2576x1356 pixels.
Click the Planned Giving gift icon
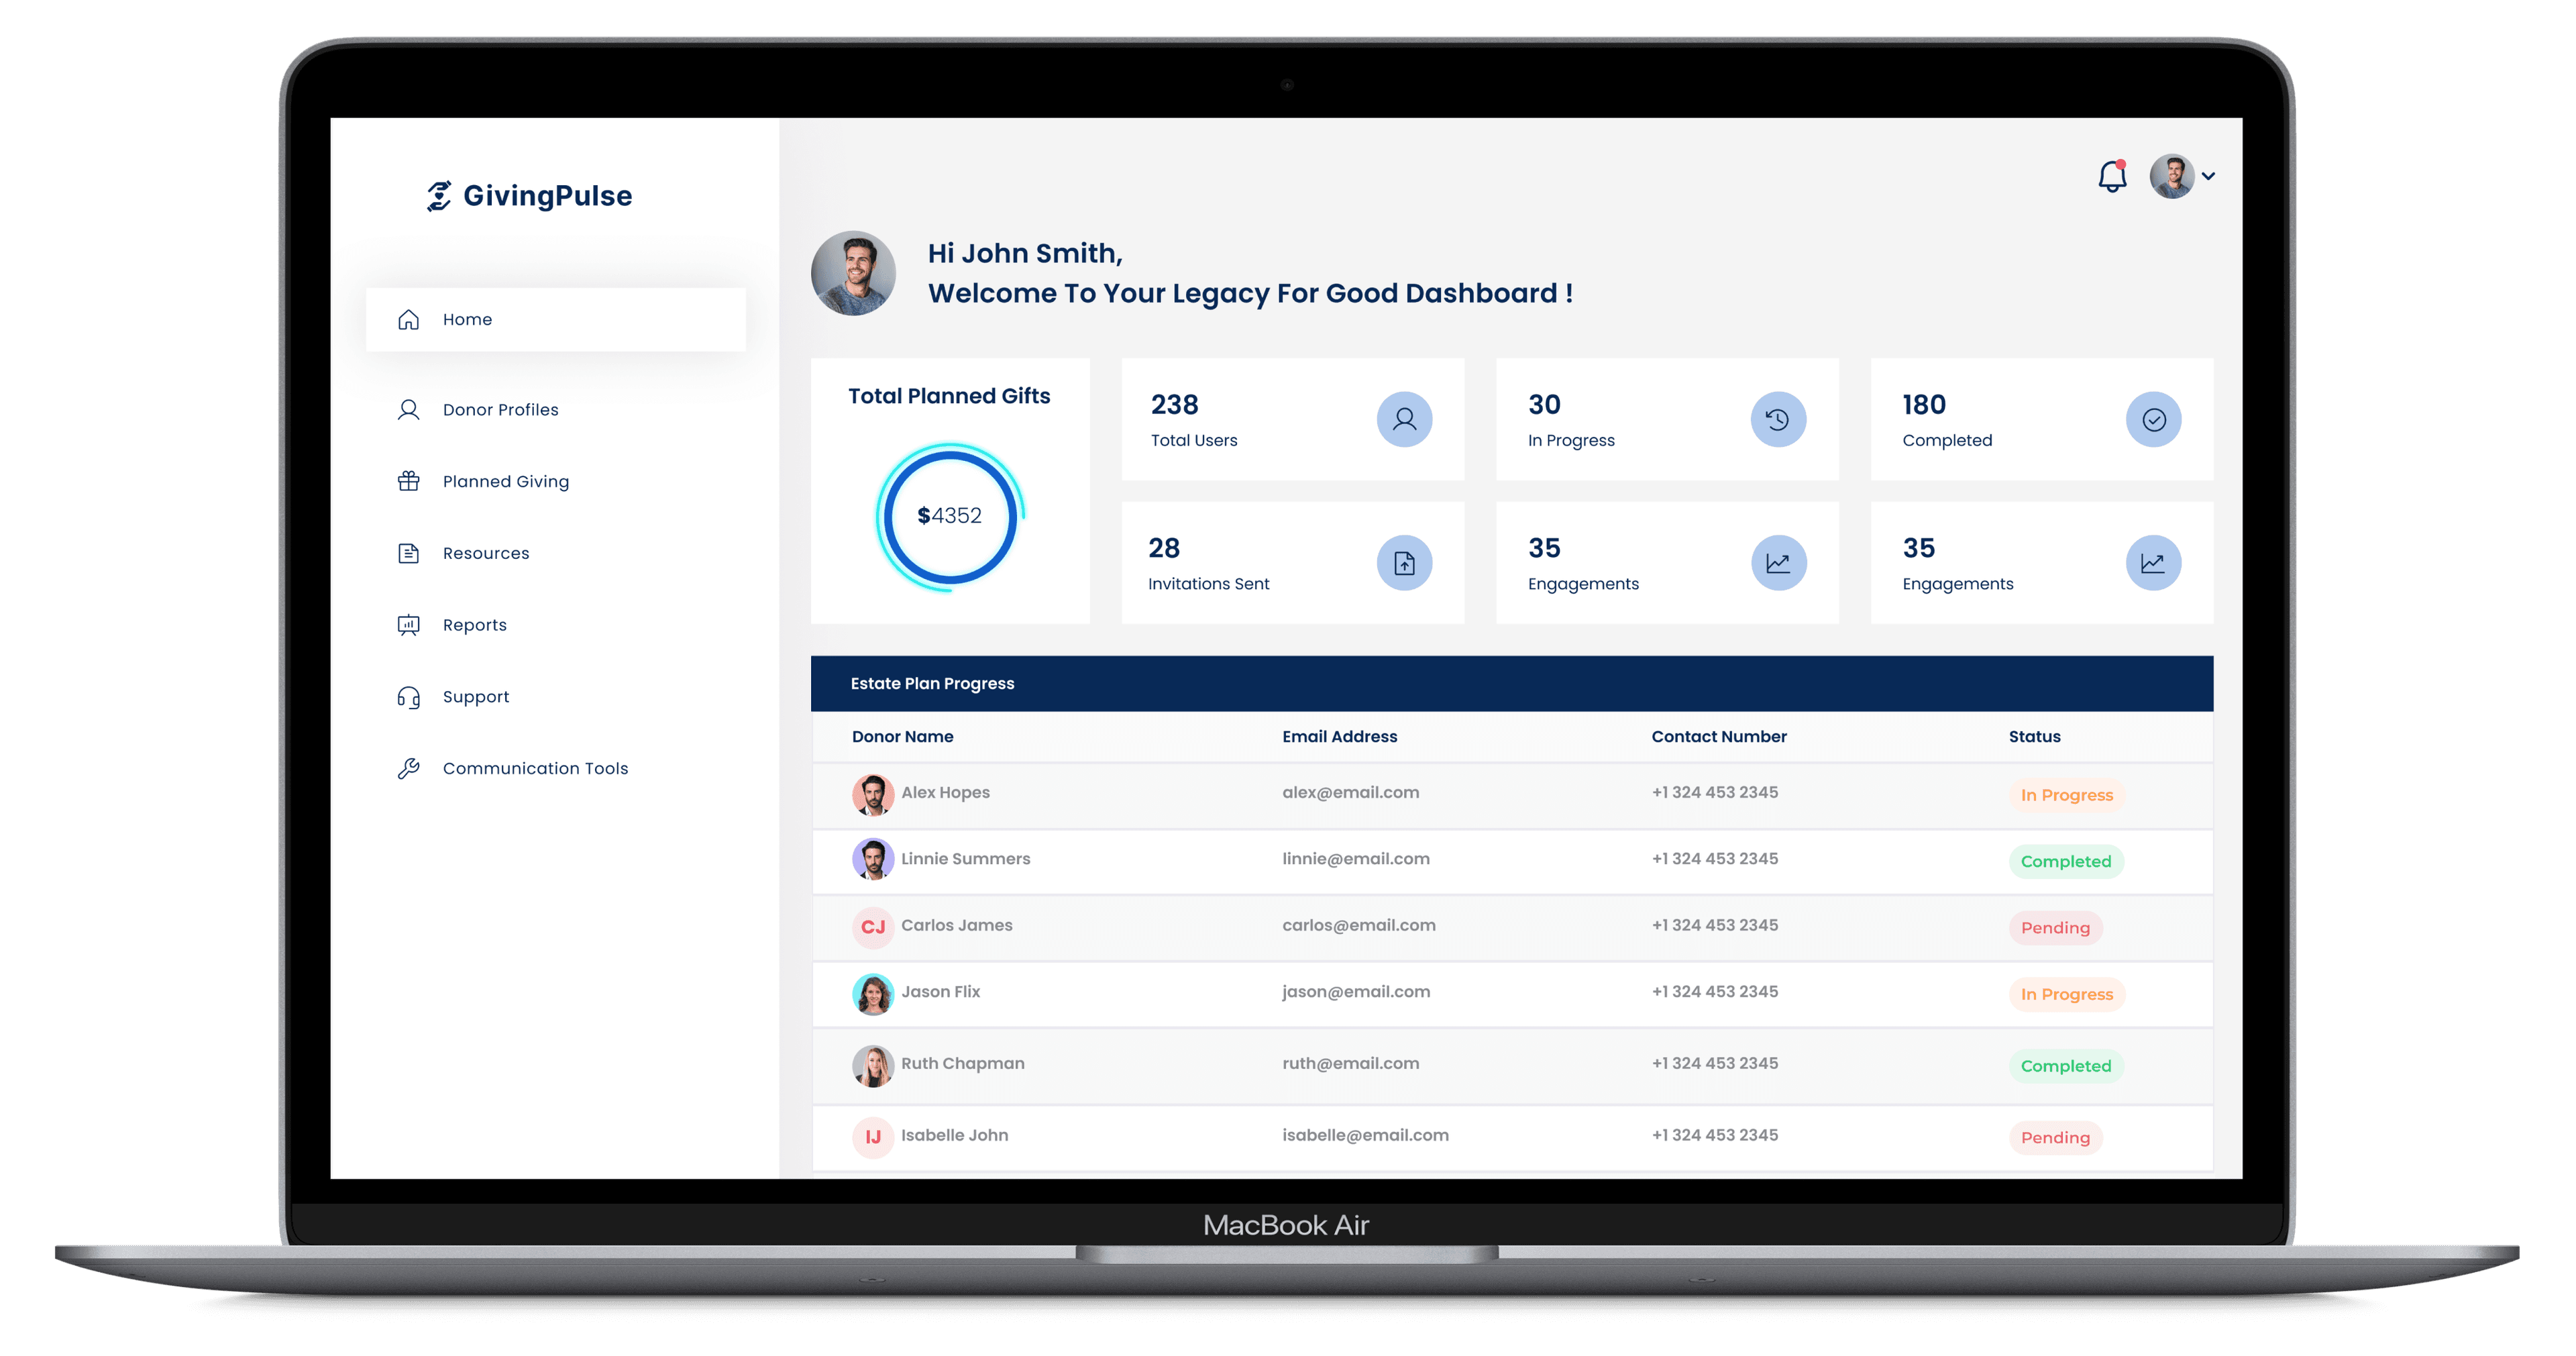[408, 481]
